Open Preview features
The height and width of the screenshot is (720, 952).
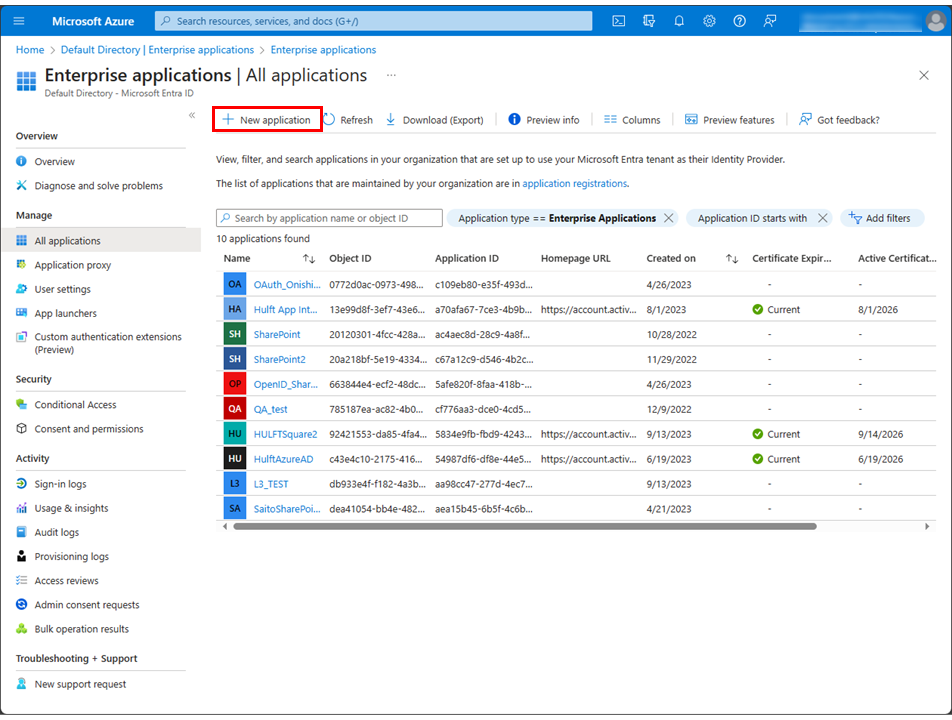tap(730, 120)
